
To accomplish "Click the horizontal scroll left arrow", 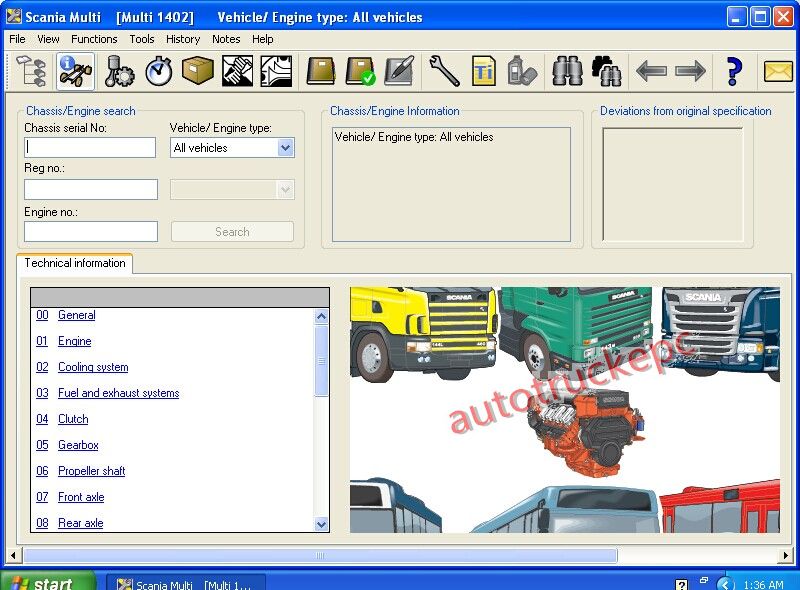I will pyautogui.click(x=13, y=555).
